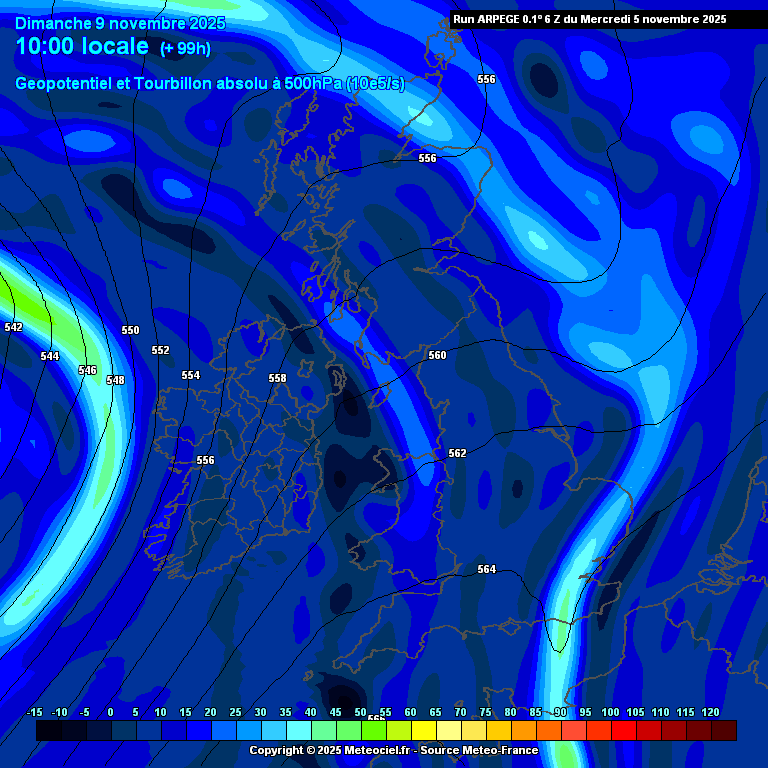Select the 546 isohypse label
This screenshot has height=768, width=768.
click(x=88, y=370)
